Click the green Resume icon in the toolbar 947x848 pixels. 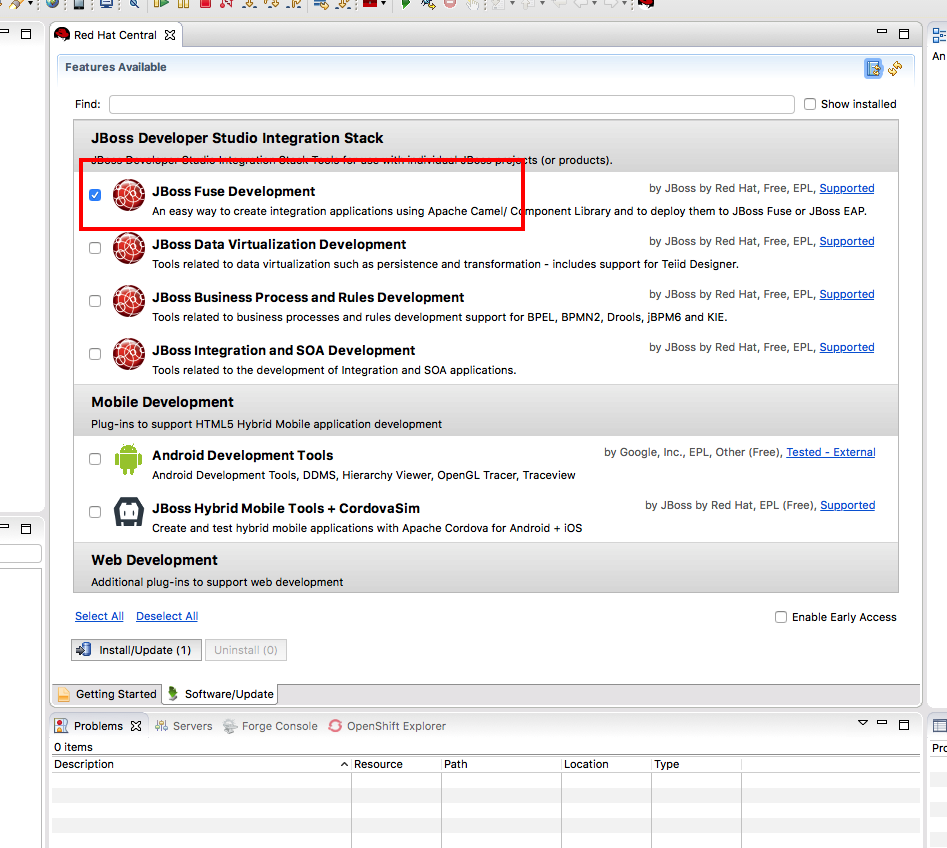[x=161, y=4]
